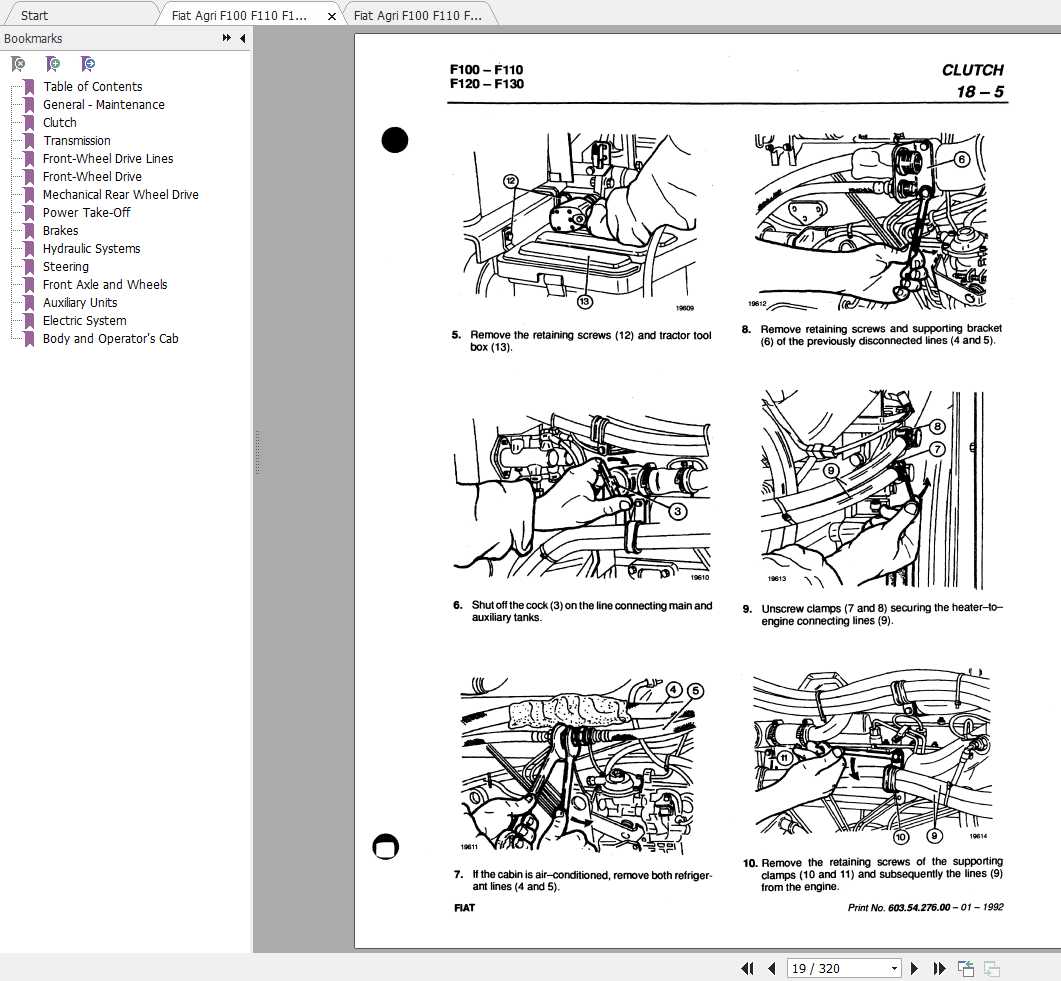Open the Electric System bookmark
The height and width of the screenshot is (981, 1061).
tap(85, 321)
